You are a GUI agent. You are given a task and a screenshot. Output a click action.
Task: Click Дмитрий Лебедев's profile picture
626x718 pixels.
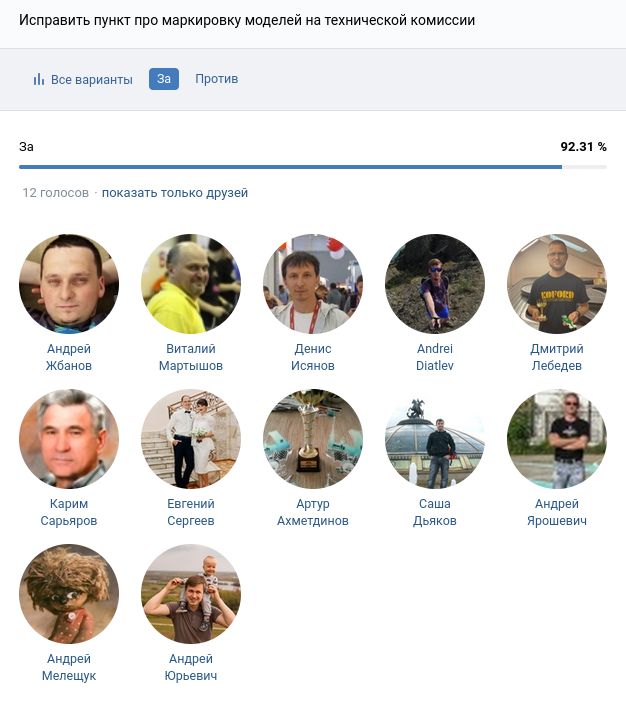pyautogui.click(x=557, y=284)
